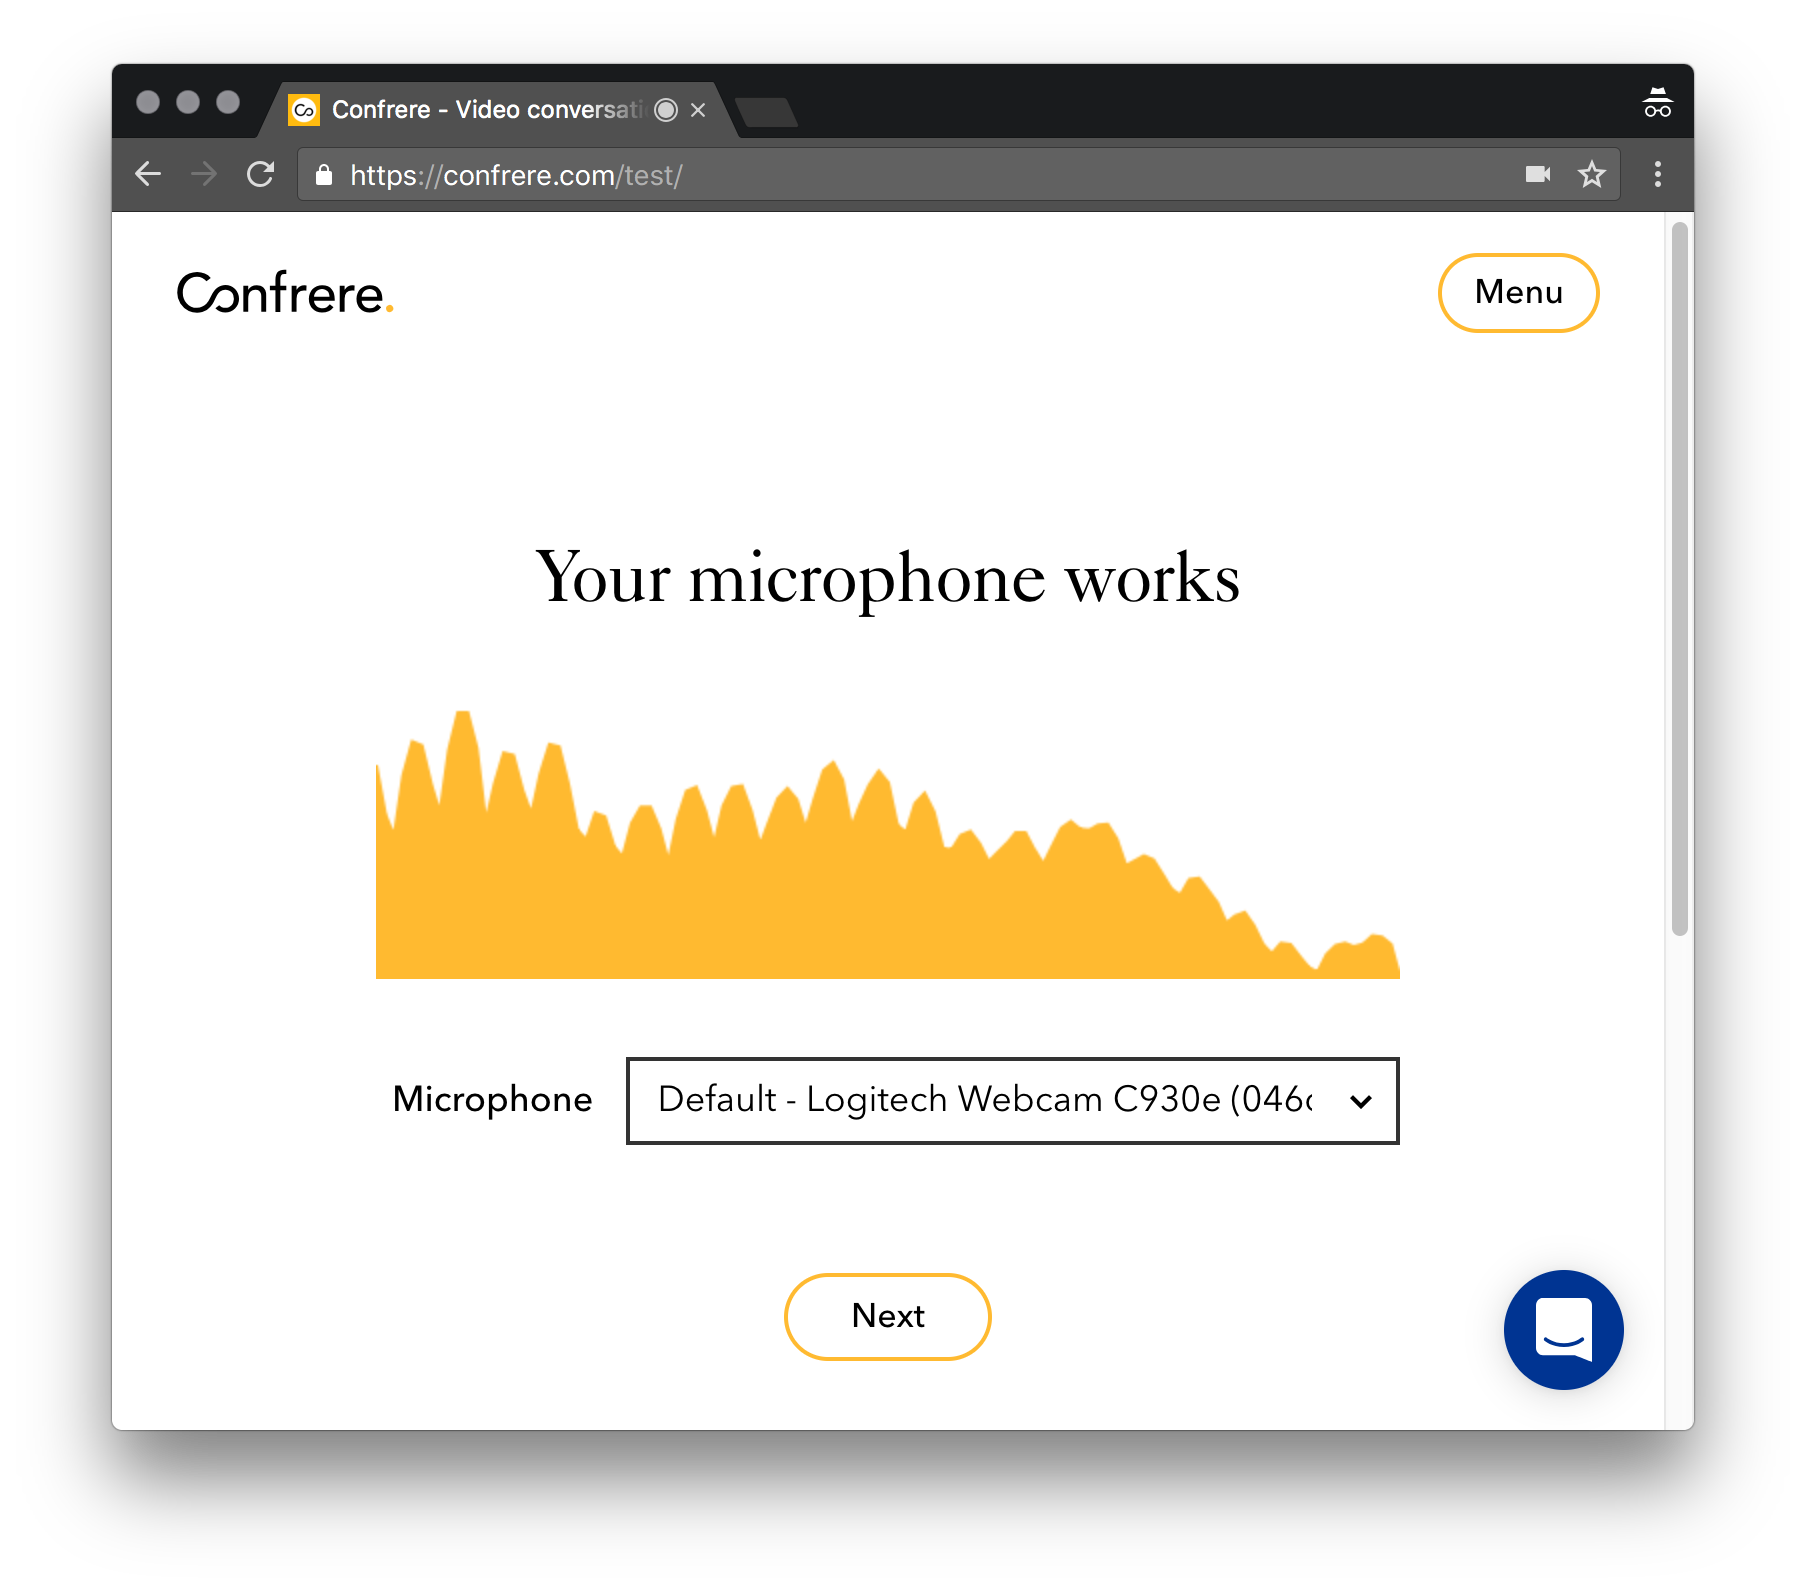Viewport: 1806px width, 1590px height.
Task: Open the Menu button
Action: click(1518, 292)
